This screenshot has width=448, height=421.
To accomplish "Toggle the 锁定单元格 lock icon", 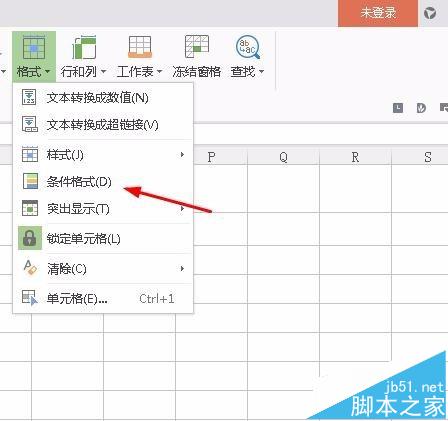I will [30, 238].
